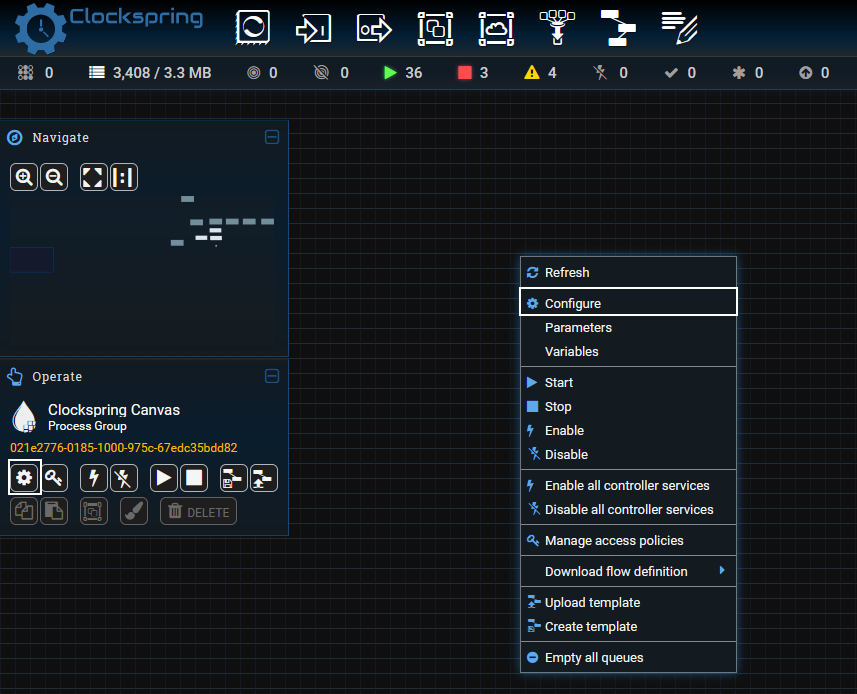Click the Clockspring gear logo
This screenshot has height=694, width=857.
[x=40, y=28]
